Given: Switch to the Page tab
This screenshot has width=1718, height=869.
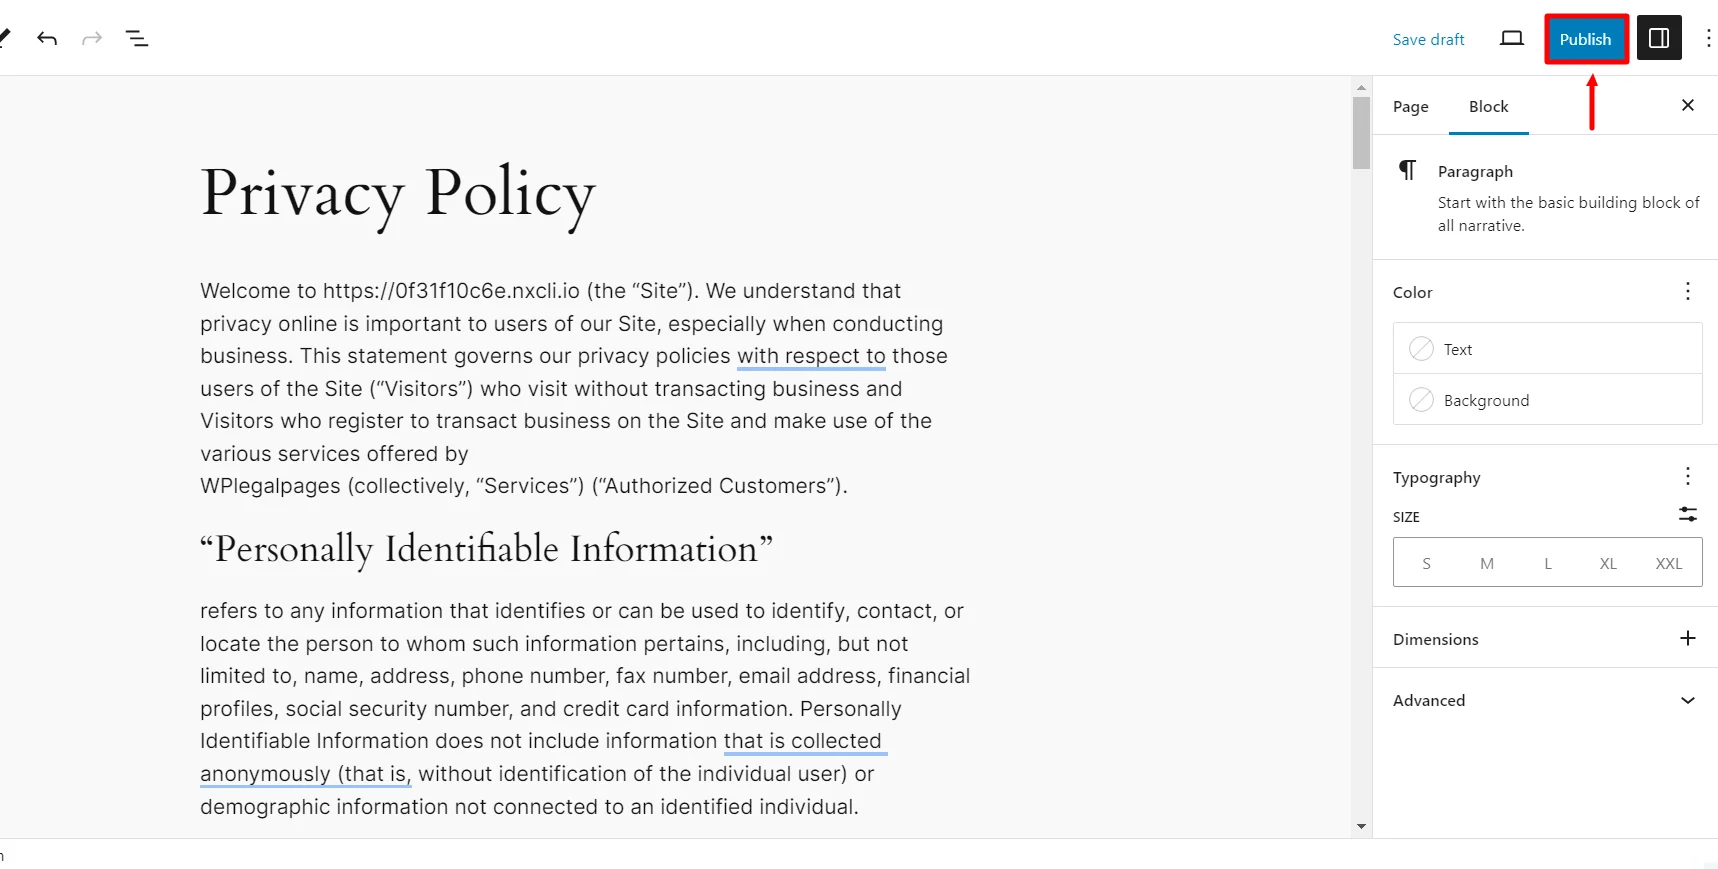Looking at the screenshot, I should 1410,106.
